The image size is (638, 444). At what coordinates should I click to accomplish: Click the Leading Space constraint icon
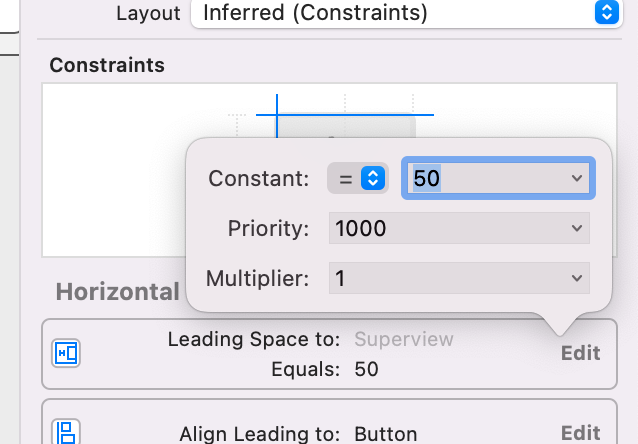click(x=66, y=353)
